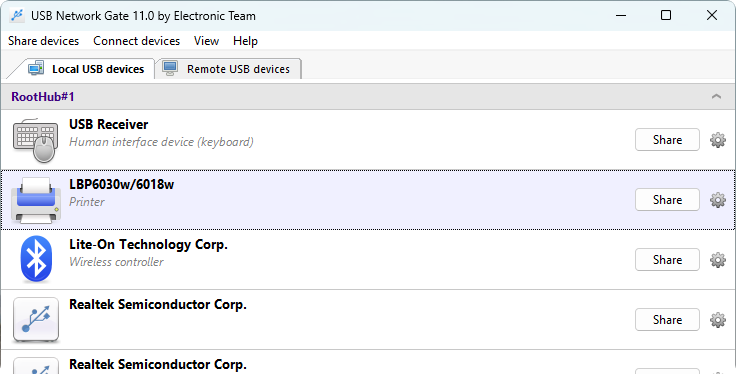Click the printer icon for LBP6030w/6018w
Viewport: 736px width, 374px height.
(x=36, y=200)
